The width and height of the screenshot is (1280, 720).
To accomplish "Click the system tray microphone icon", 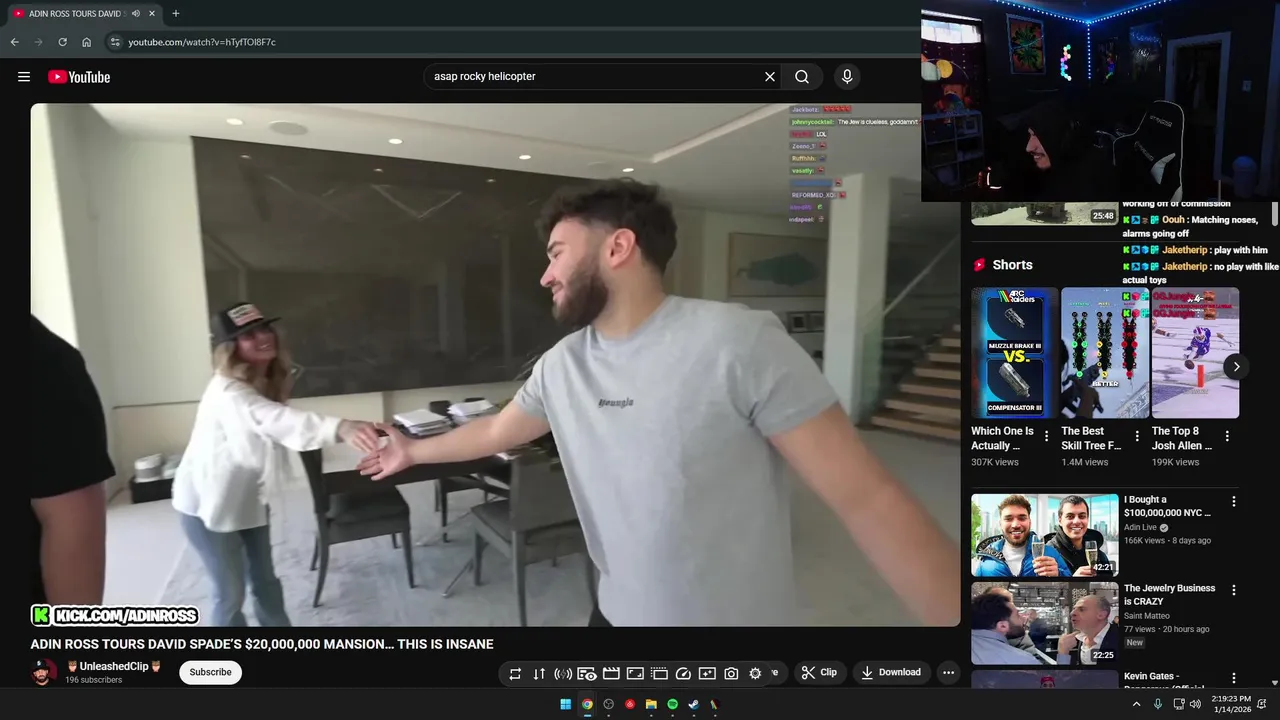I will [x=1158, y=704].
